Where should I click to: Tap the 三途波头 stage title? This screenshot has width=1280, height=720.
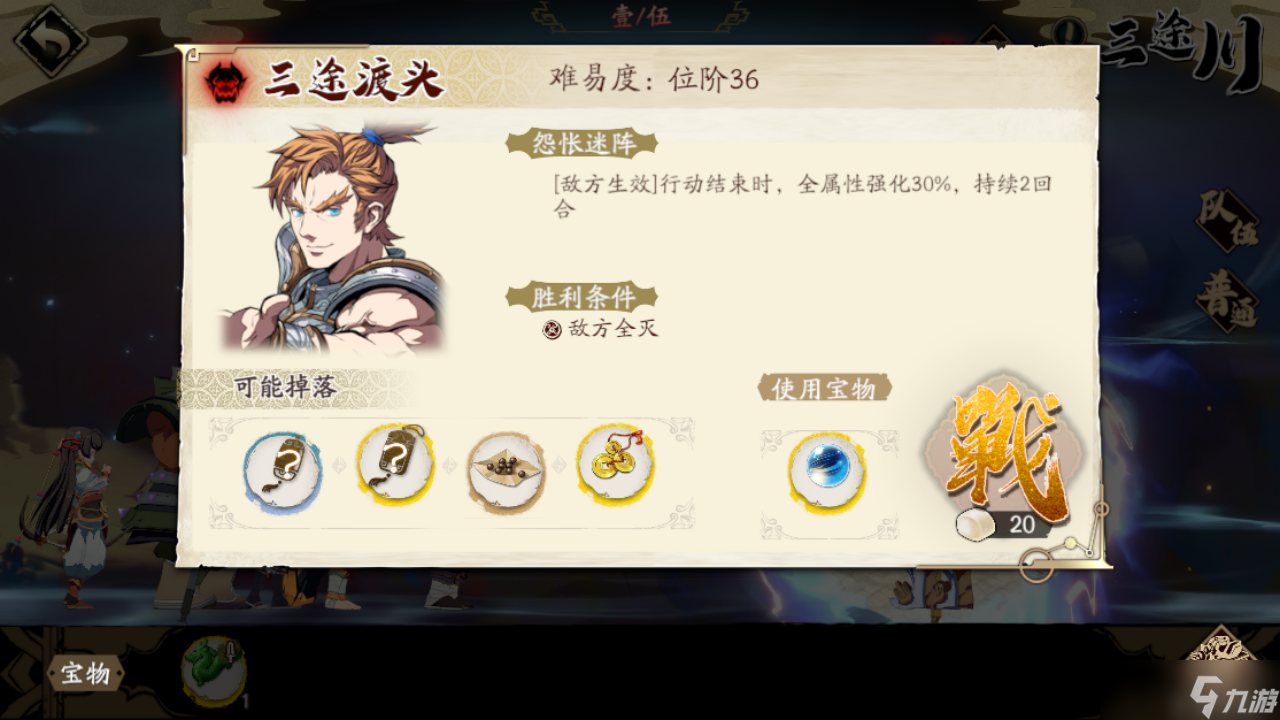click(x=353, y=81)
